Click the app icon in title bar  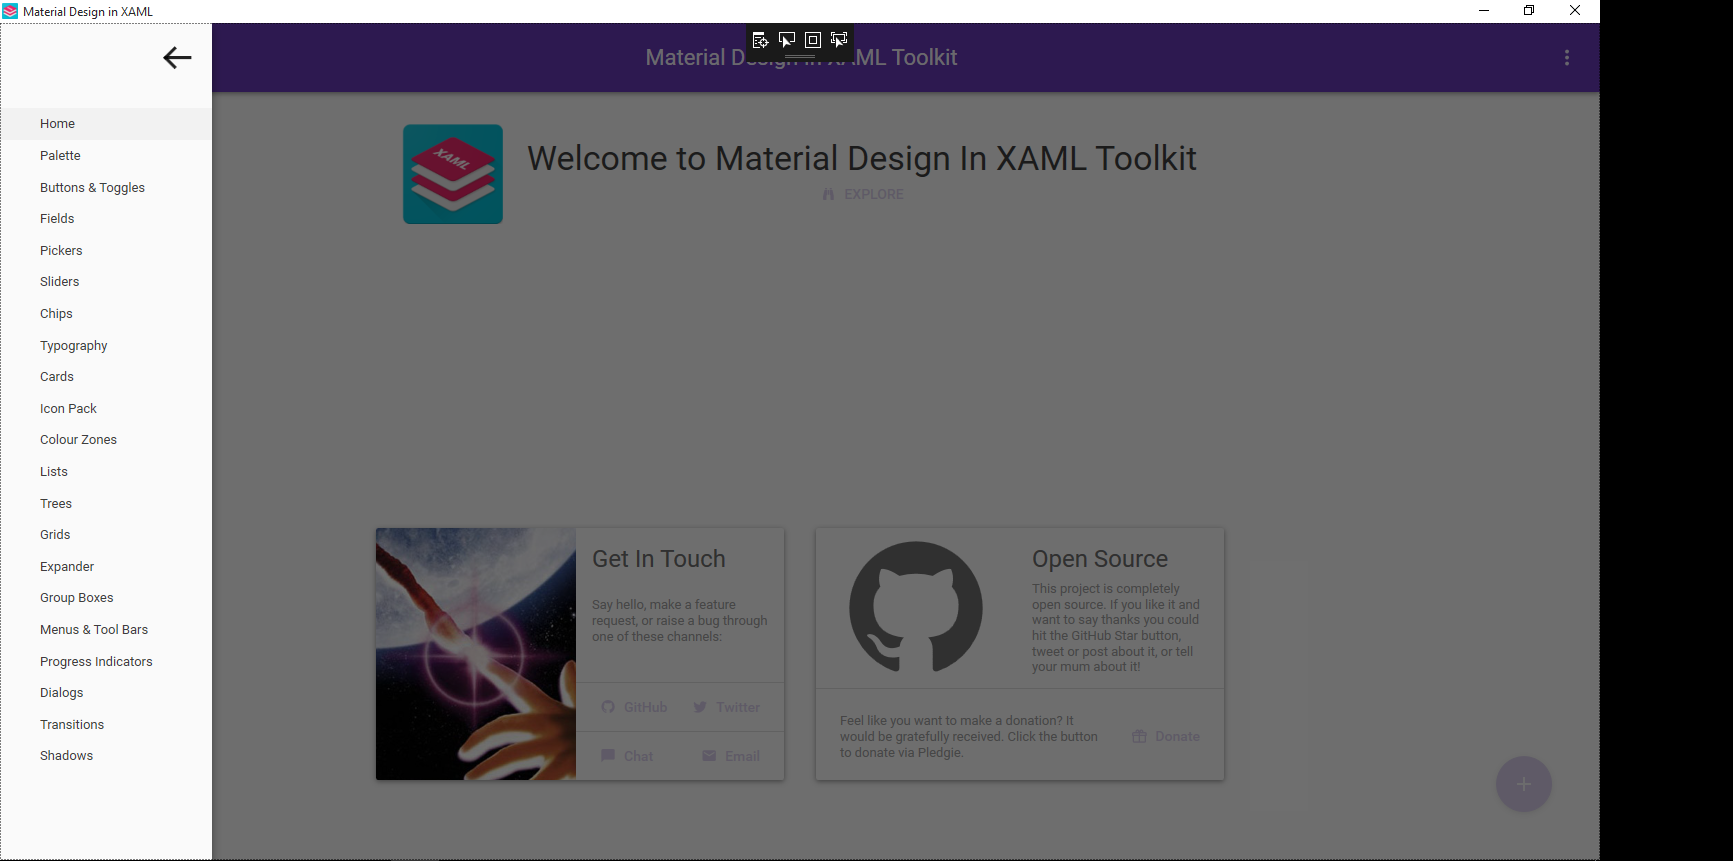coord(10,11)
